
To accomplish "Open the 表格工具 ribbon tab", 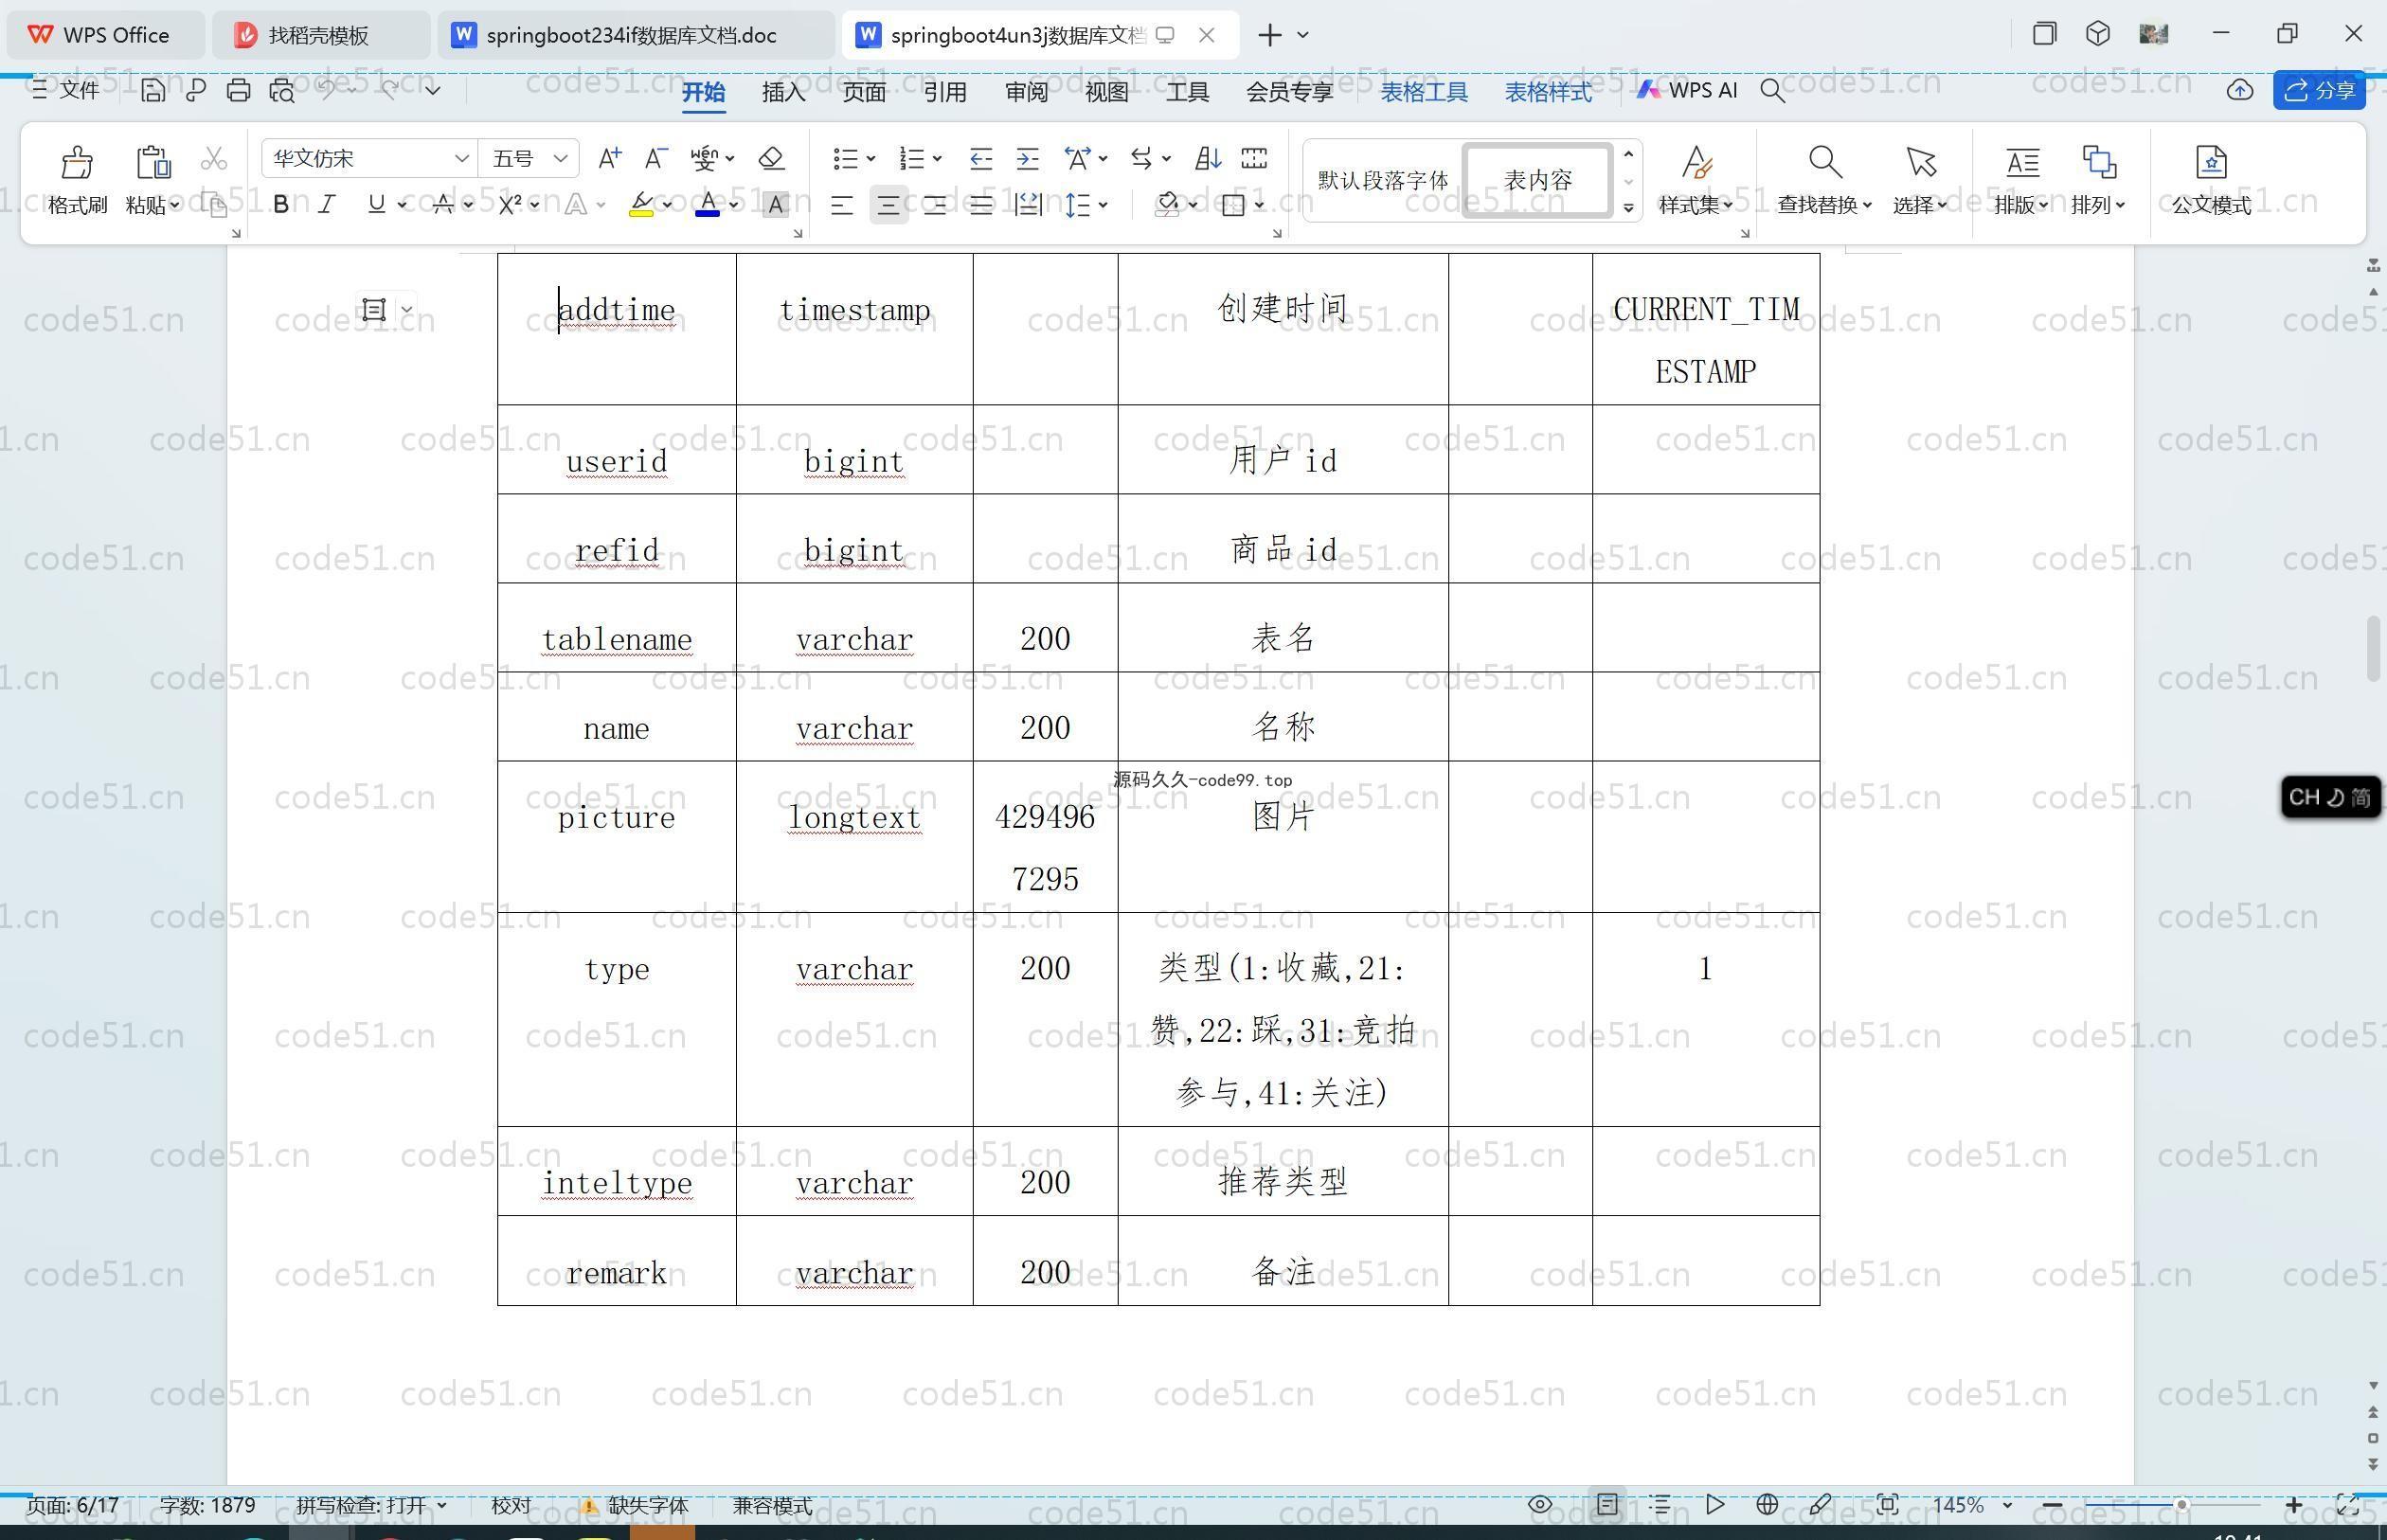I will tap(1423, 92).
